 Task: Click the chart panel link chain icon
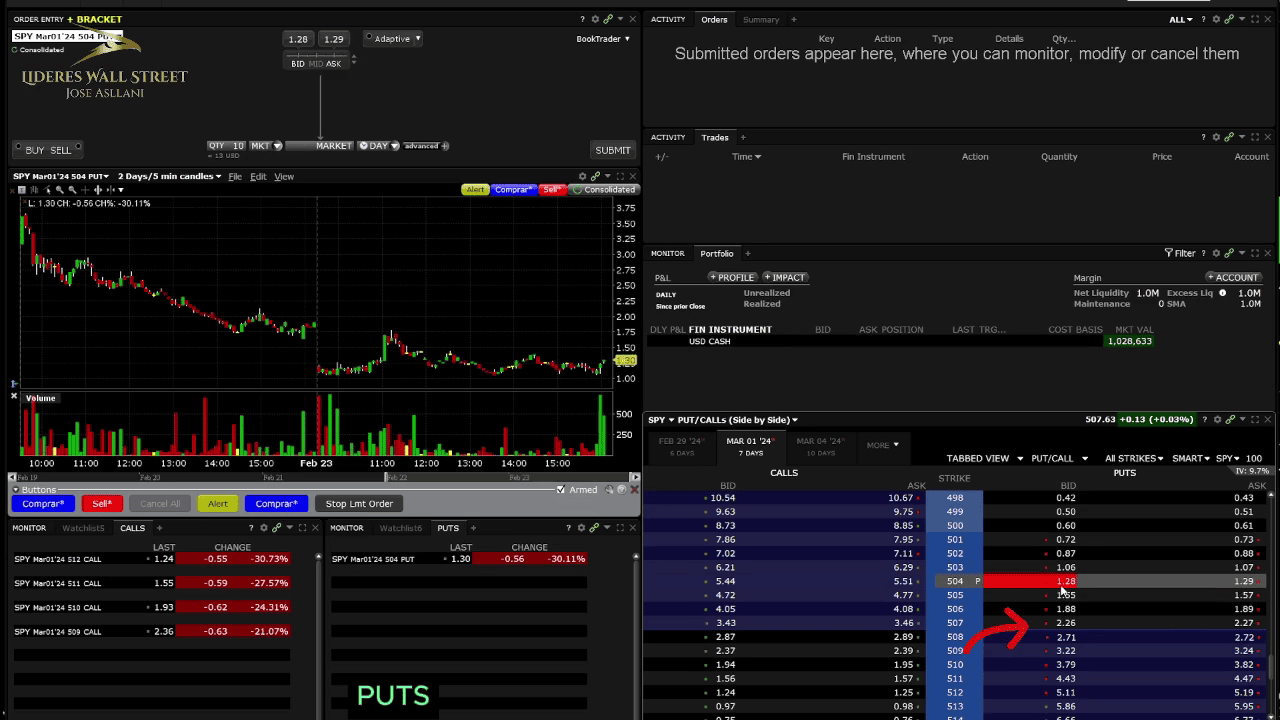tap(594, 176)
